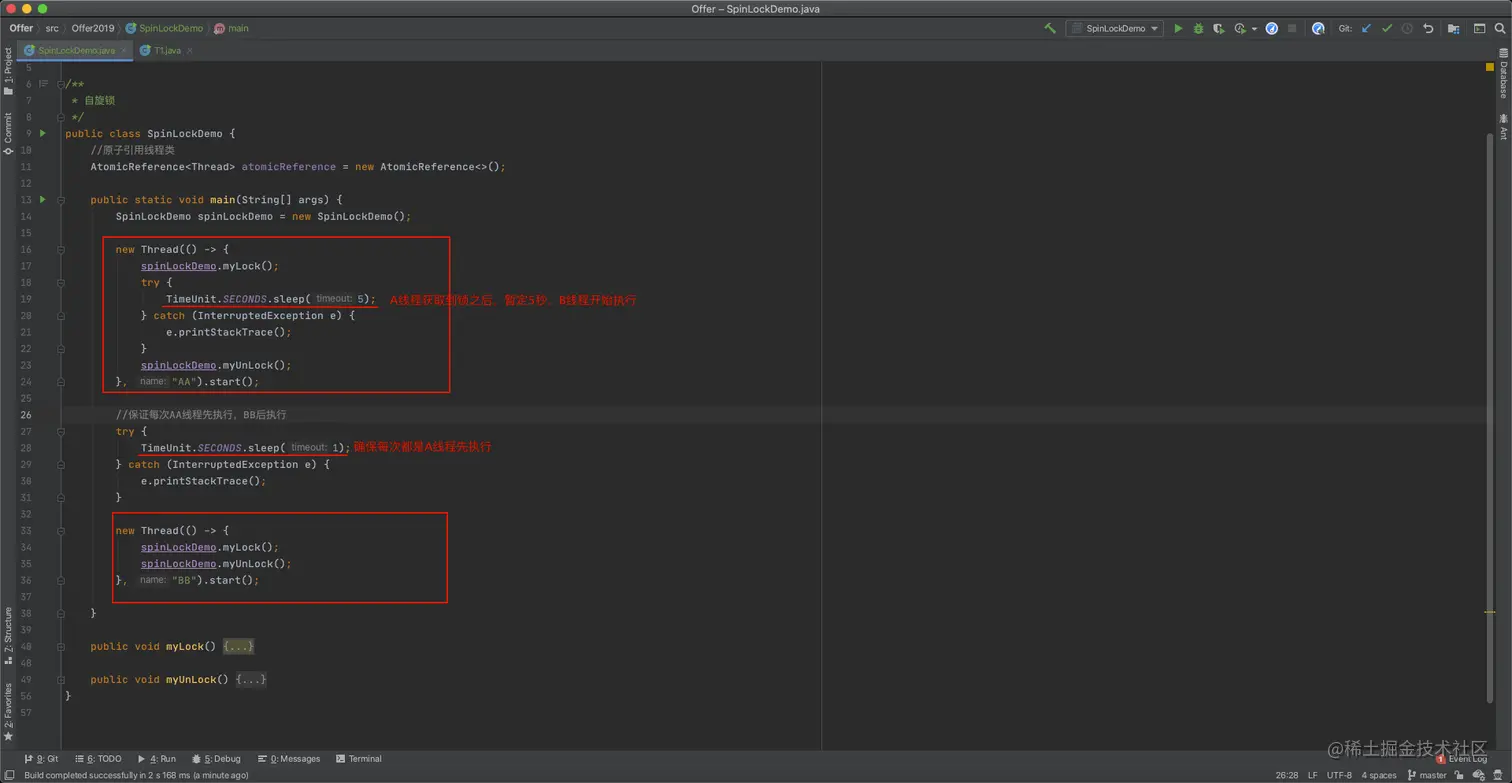The width and height of the screenshot is (1512, 783).
Task: Click 26:28 cursor position in status bar
Action: [x=1286, y=775]
